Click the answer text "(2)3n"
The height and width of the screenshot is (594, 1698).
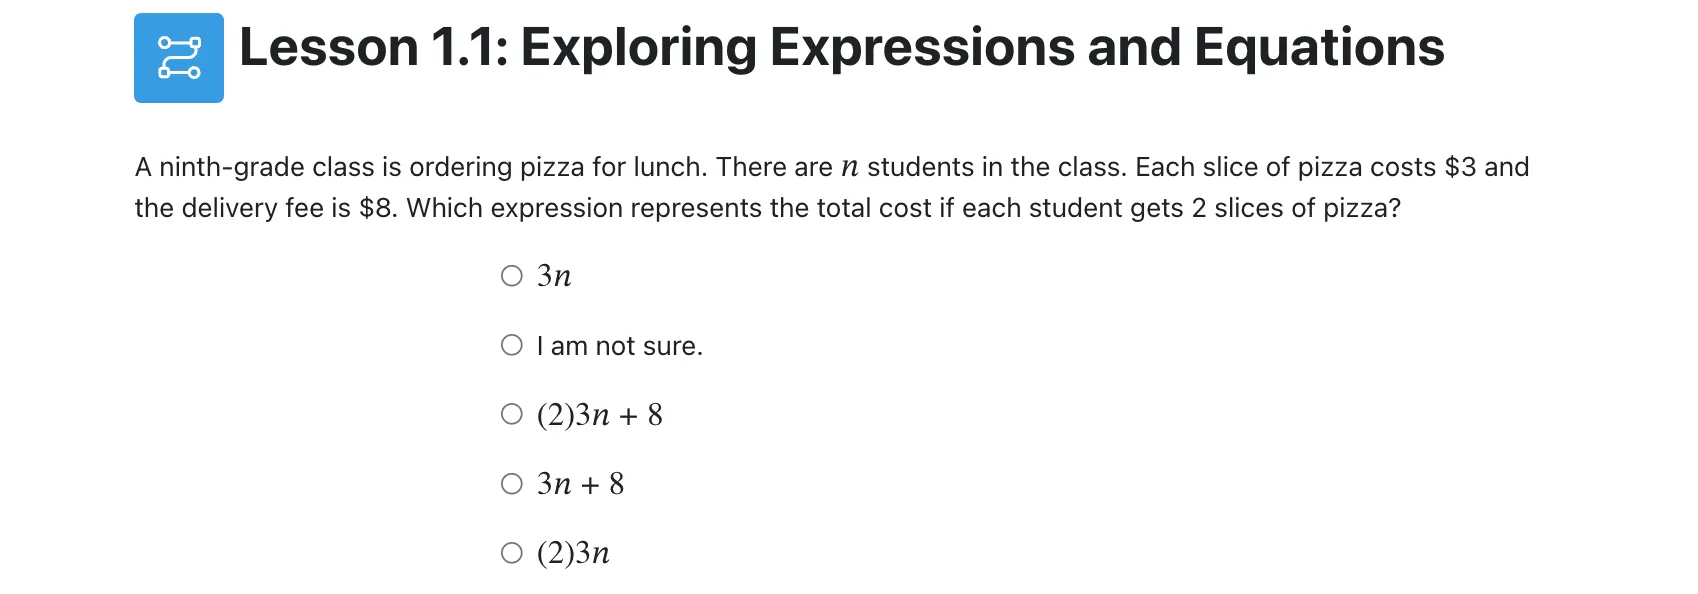(572, 553)
